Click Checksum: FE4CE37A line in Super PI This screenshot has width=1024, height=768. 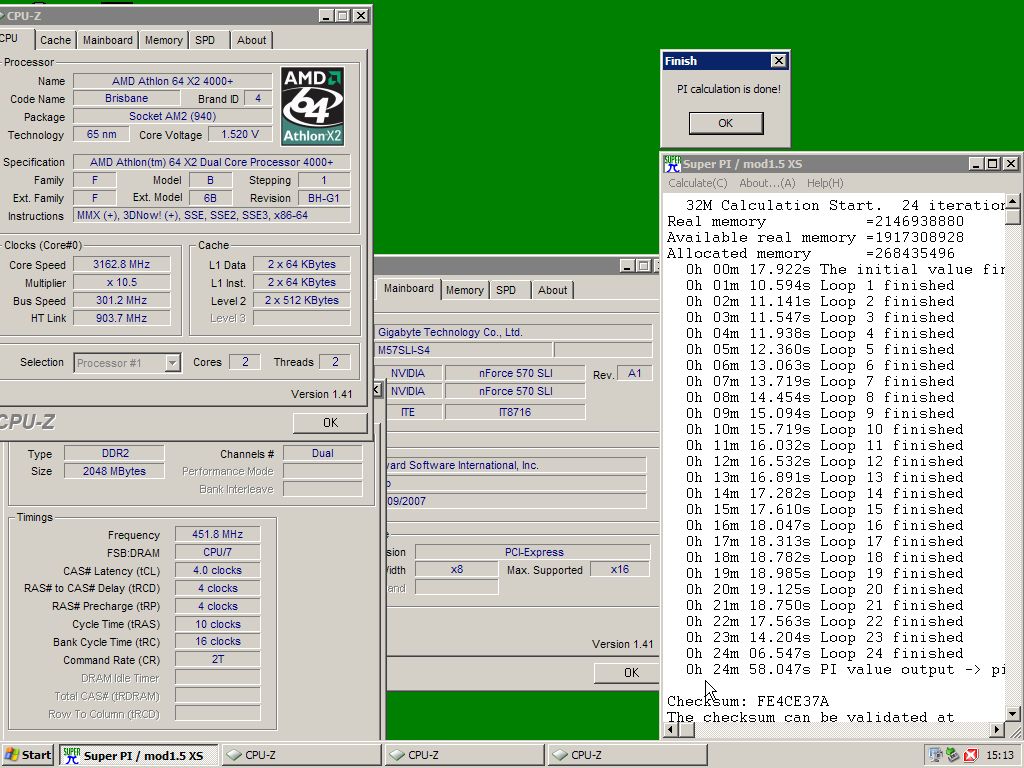(748, 701)
